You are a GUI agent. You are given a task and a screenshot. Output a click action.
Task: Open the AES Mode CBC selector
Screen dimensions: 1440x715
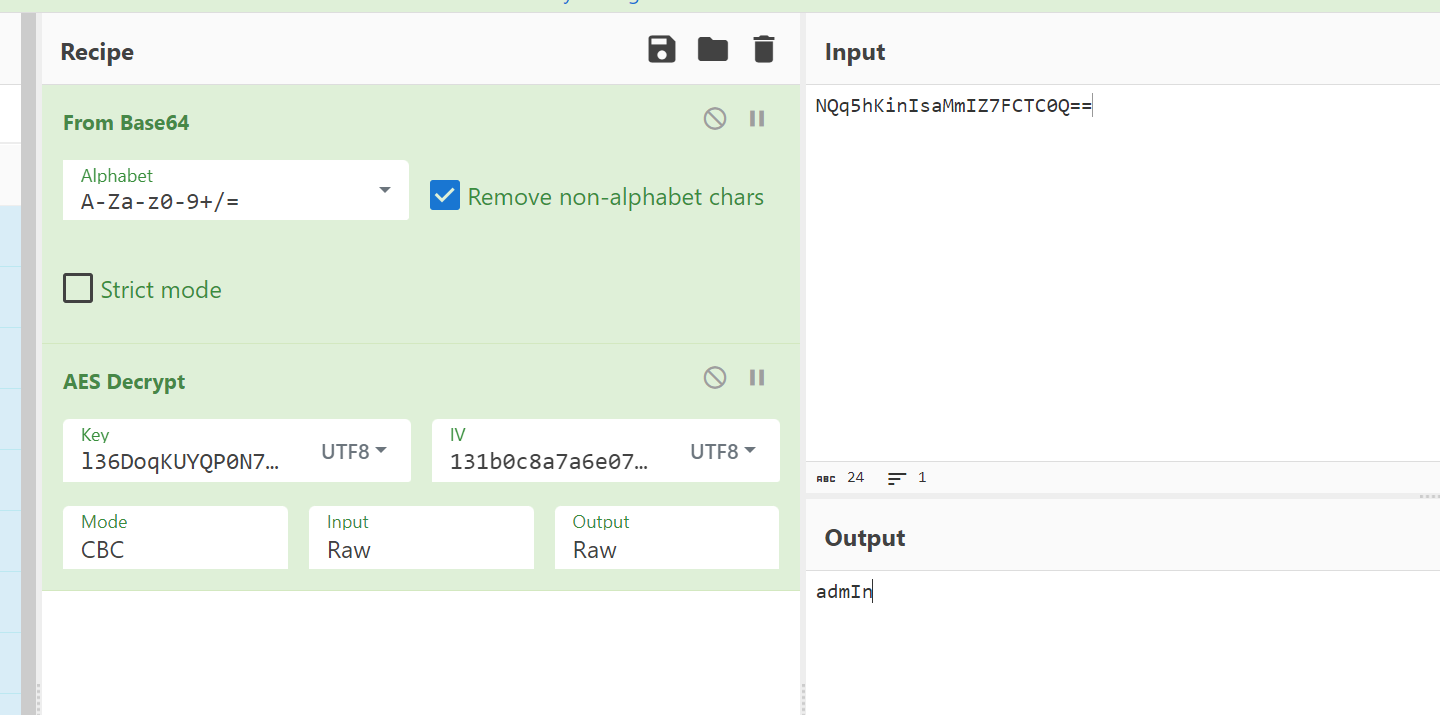coord(175,538)
